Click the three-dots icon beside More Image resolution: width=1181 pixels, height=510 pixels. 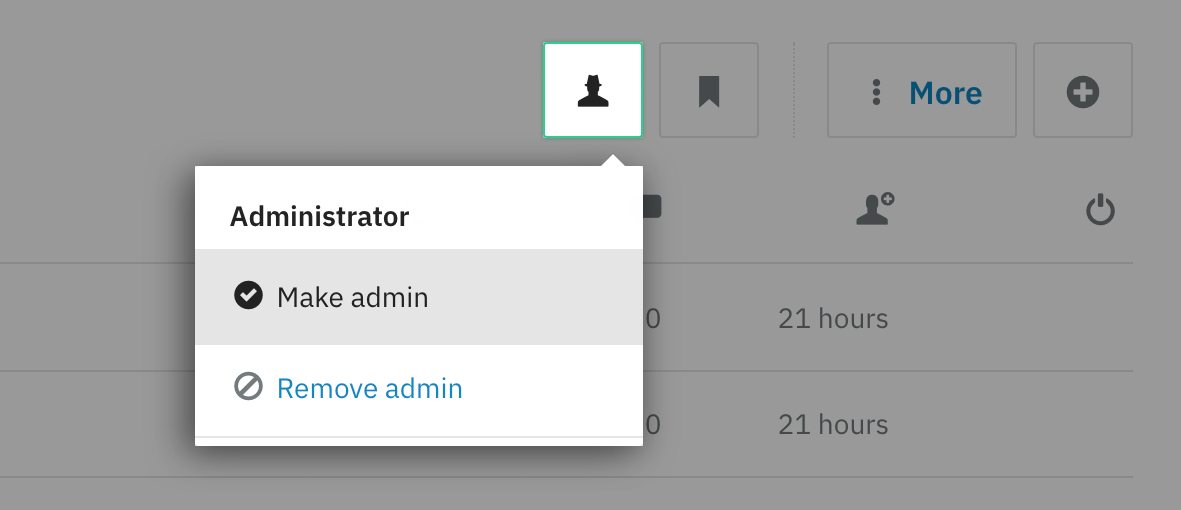876,92
